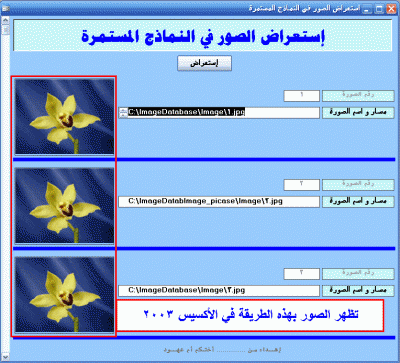Viewport: 400px width, 363px height.
Task: Open the form's system menu icon in title bar
Action: 5,9
